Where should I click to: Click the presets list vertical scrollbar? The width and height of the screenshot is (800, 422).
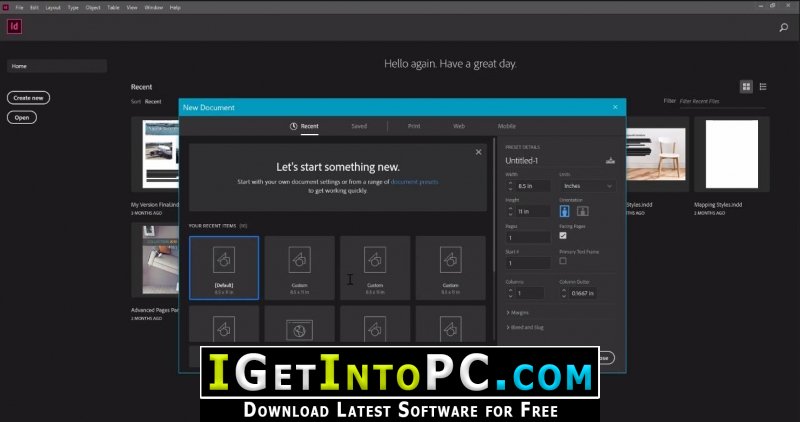coord(493,204)
